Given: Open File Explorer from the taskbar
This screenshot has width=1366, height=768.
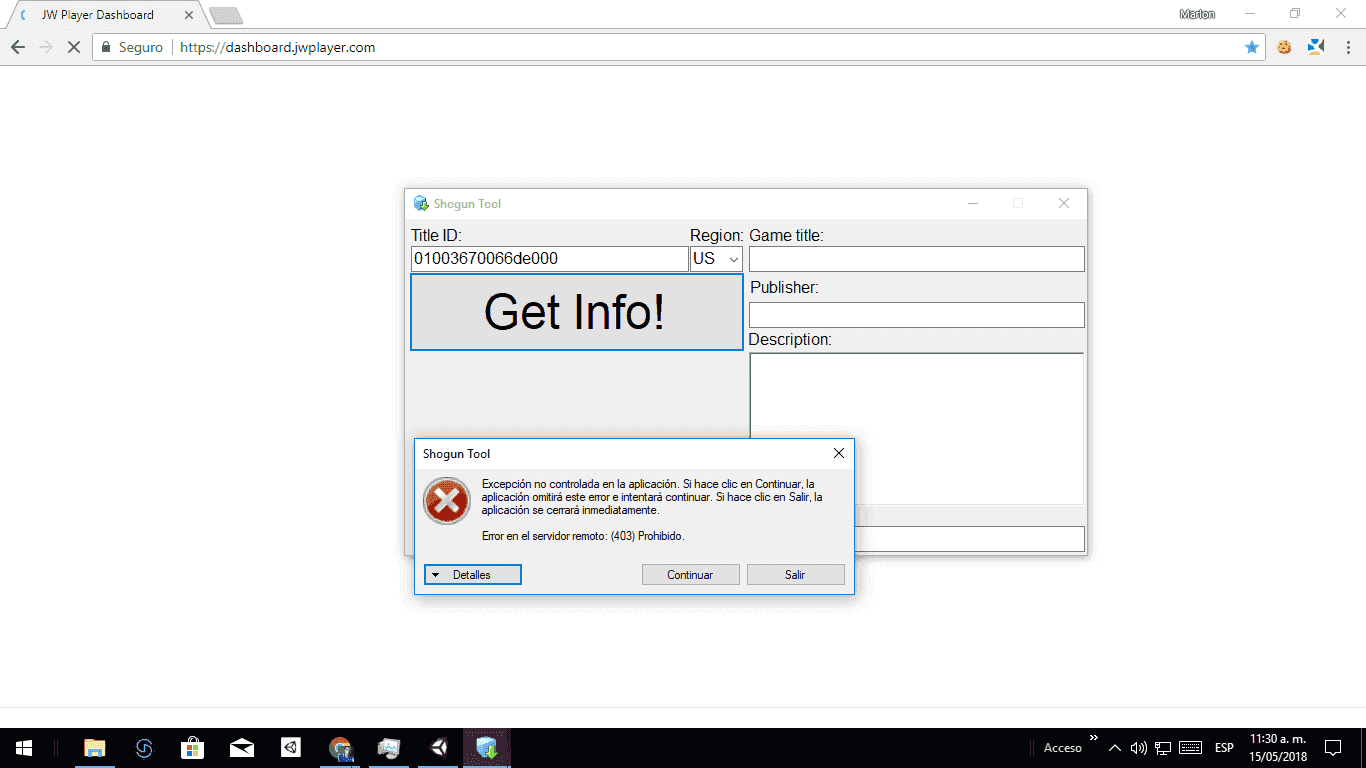Looking at the screenshot, I should 95,747.
